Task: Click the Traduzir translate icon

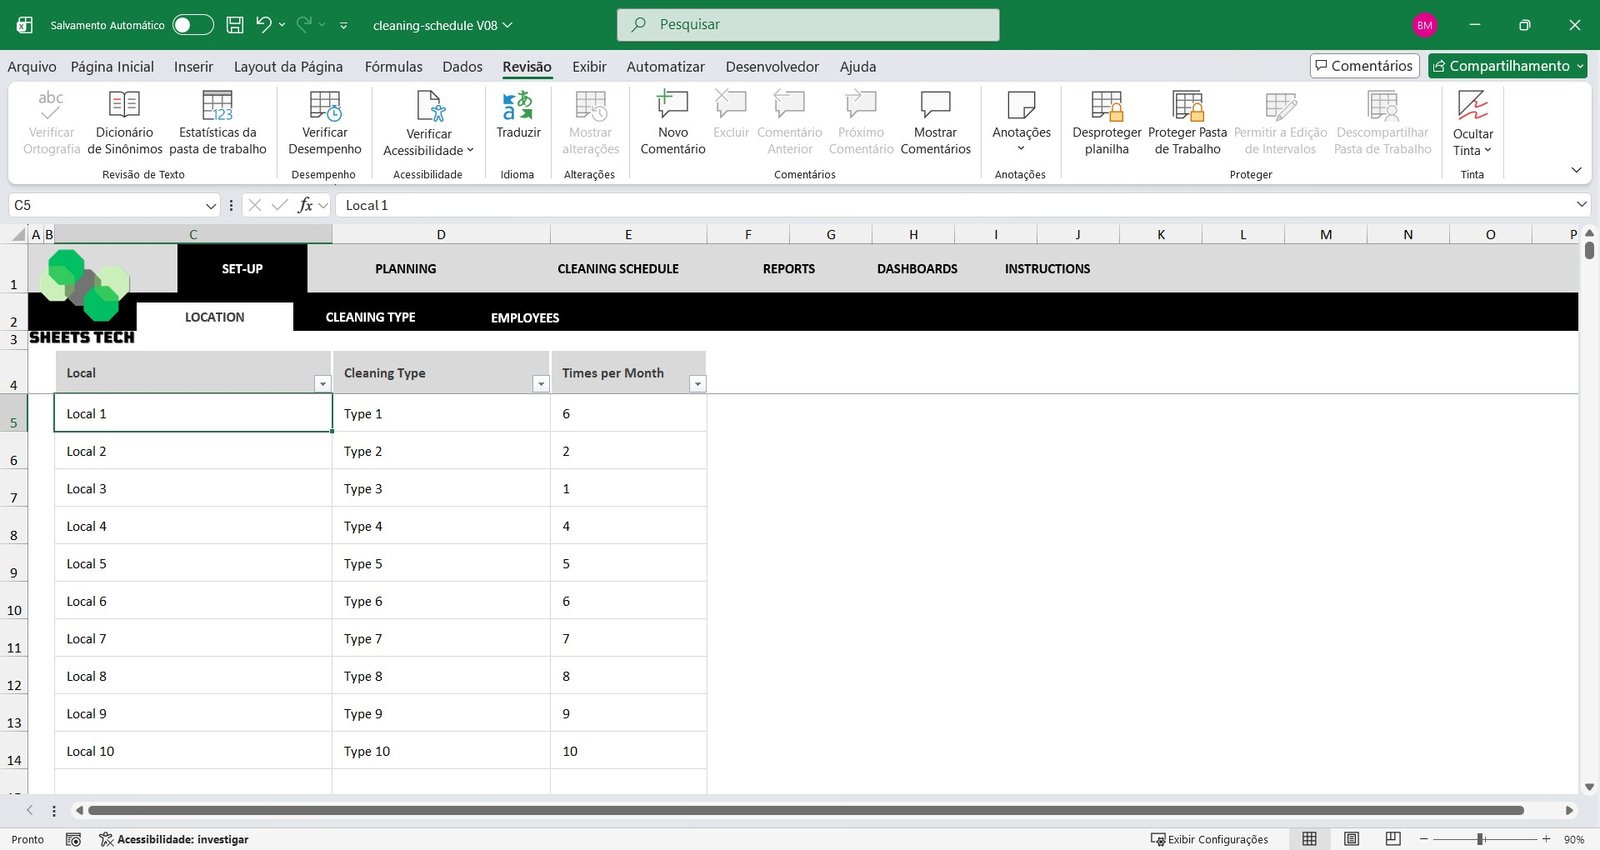Action: [x=518, y=106]
